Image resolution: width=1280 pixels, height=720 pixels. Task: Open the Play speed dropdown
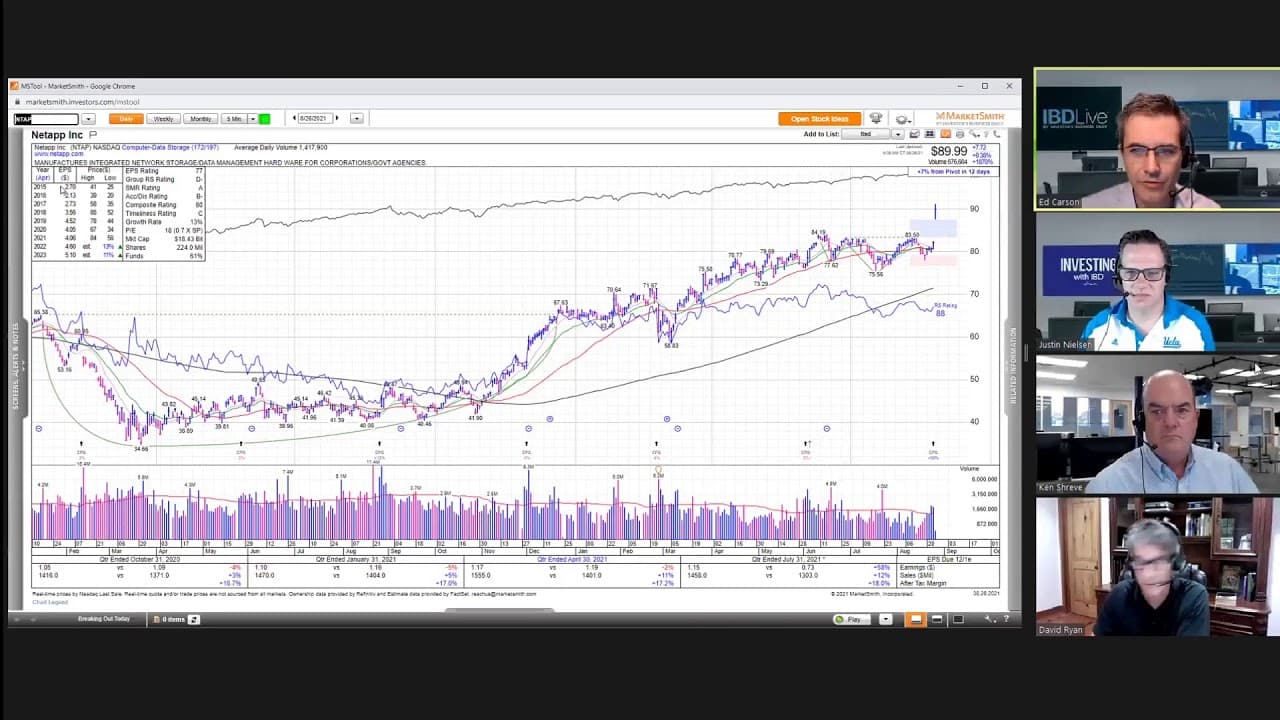(x=886, y=619)
